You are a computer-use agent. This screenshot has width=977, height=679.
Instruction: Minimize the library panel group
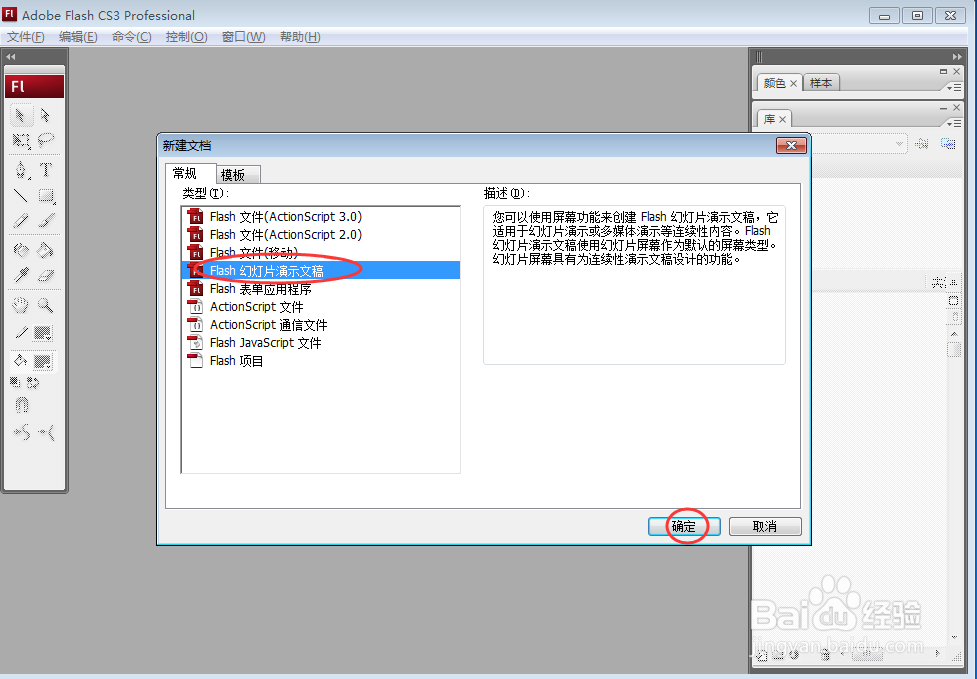(943, 108)
